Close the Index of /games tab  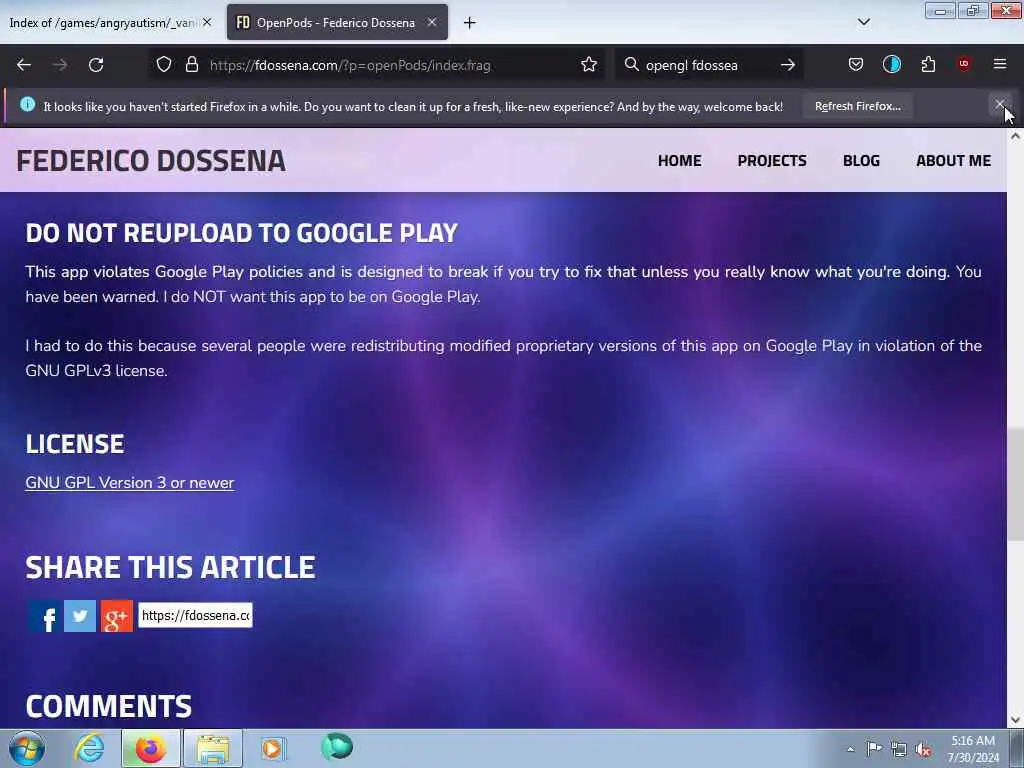click(x=207, y=22)
